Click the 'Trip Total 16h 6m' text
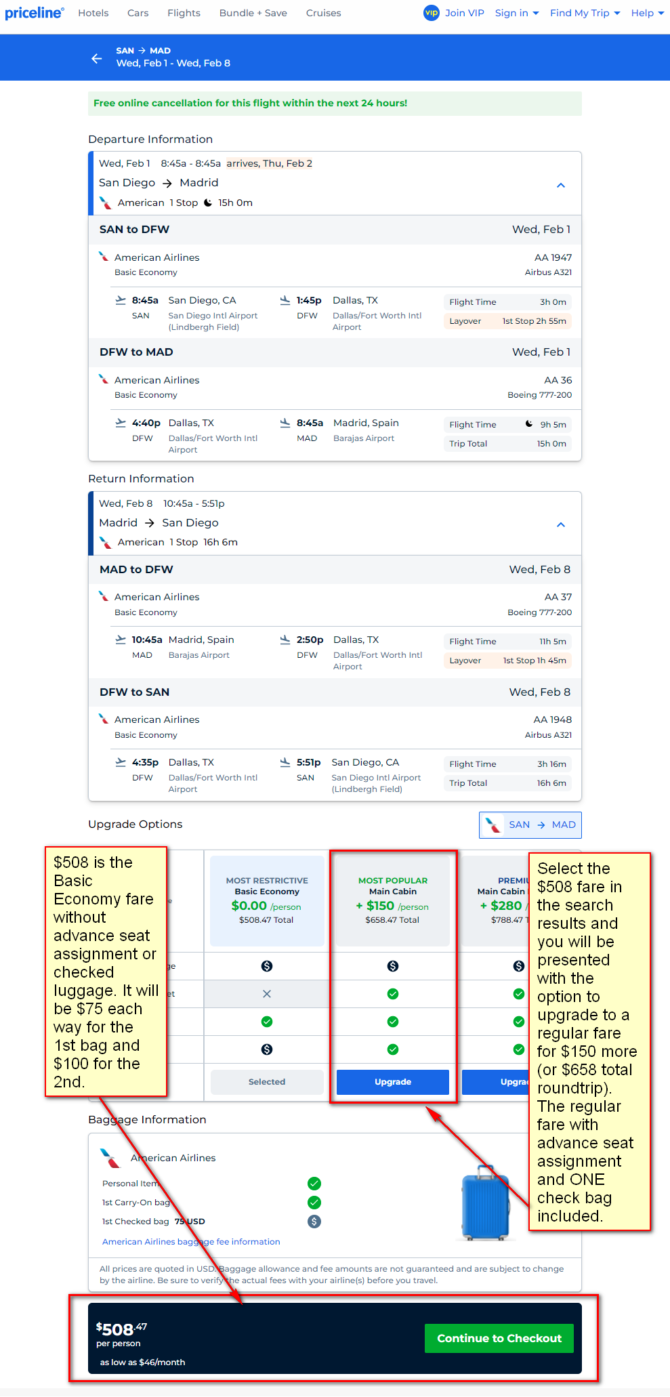 pos(508,783)
